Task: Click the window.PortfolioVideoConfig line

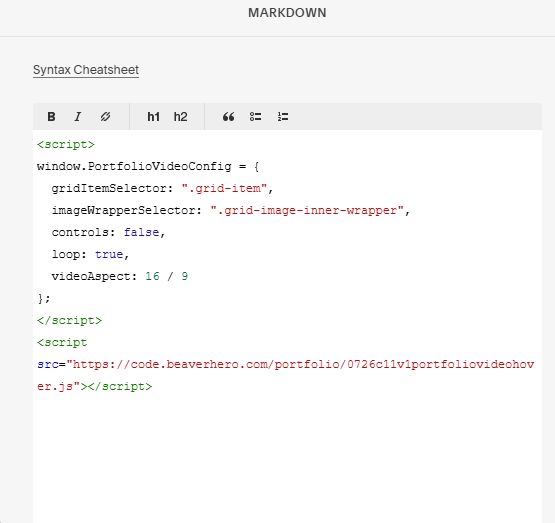Action: (148, 166)
